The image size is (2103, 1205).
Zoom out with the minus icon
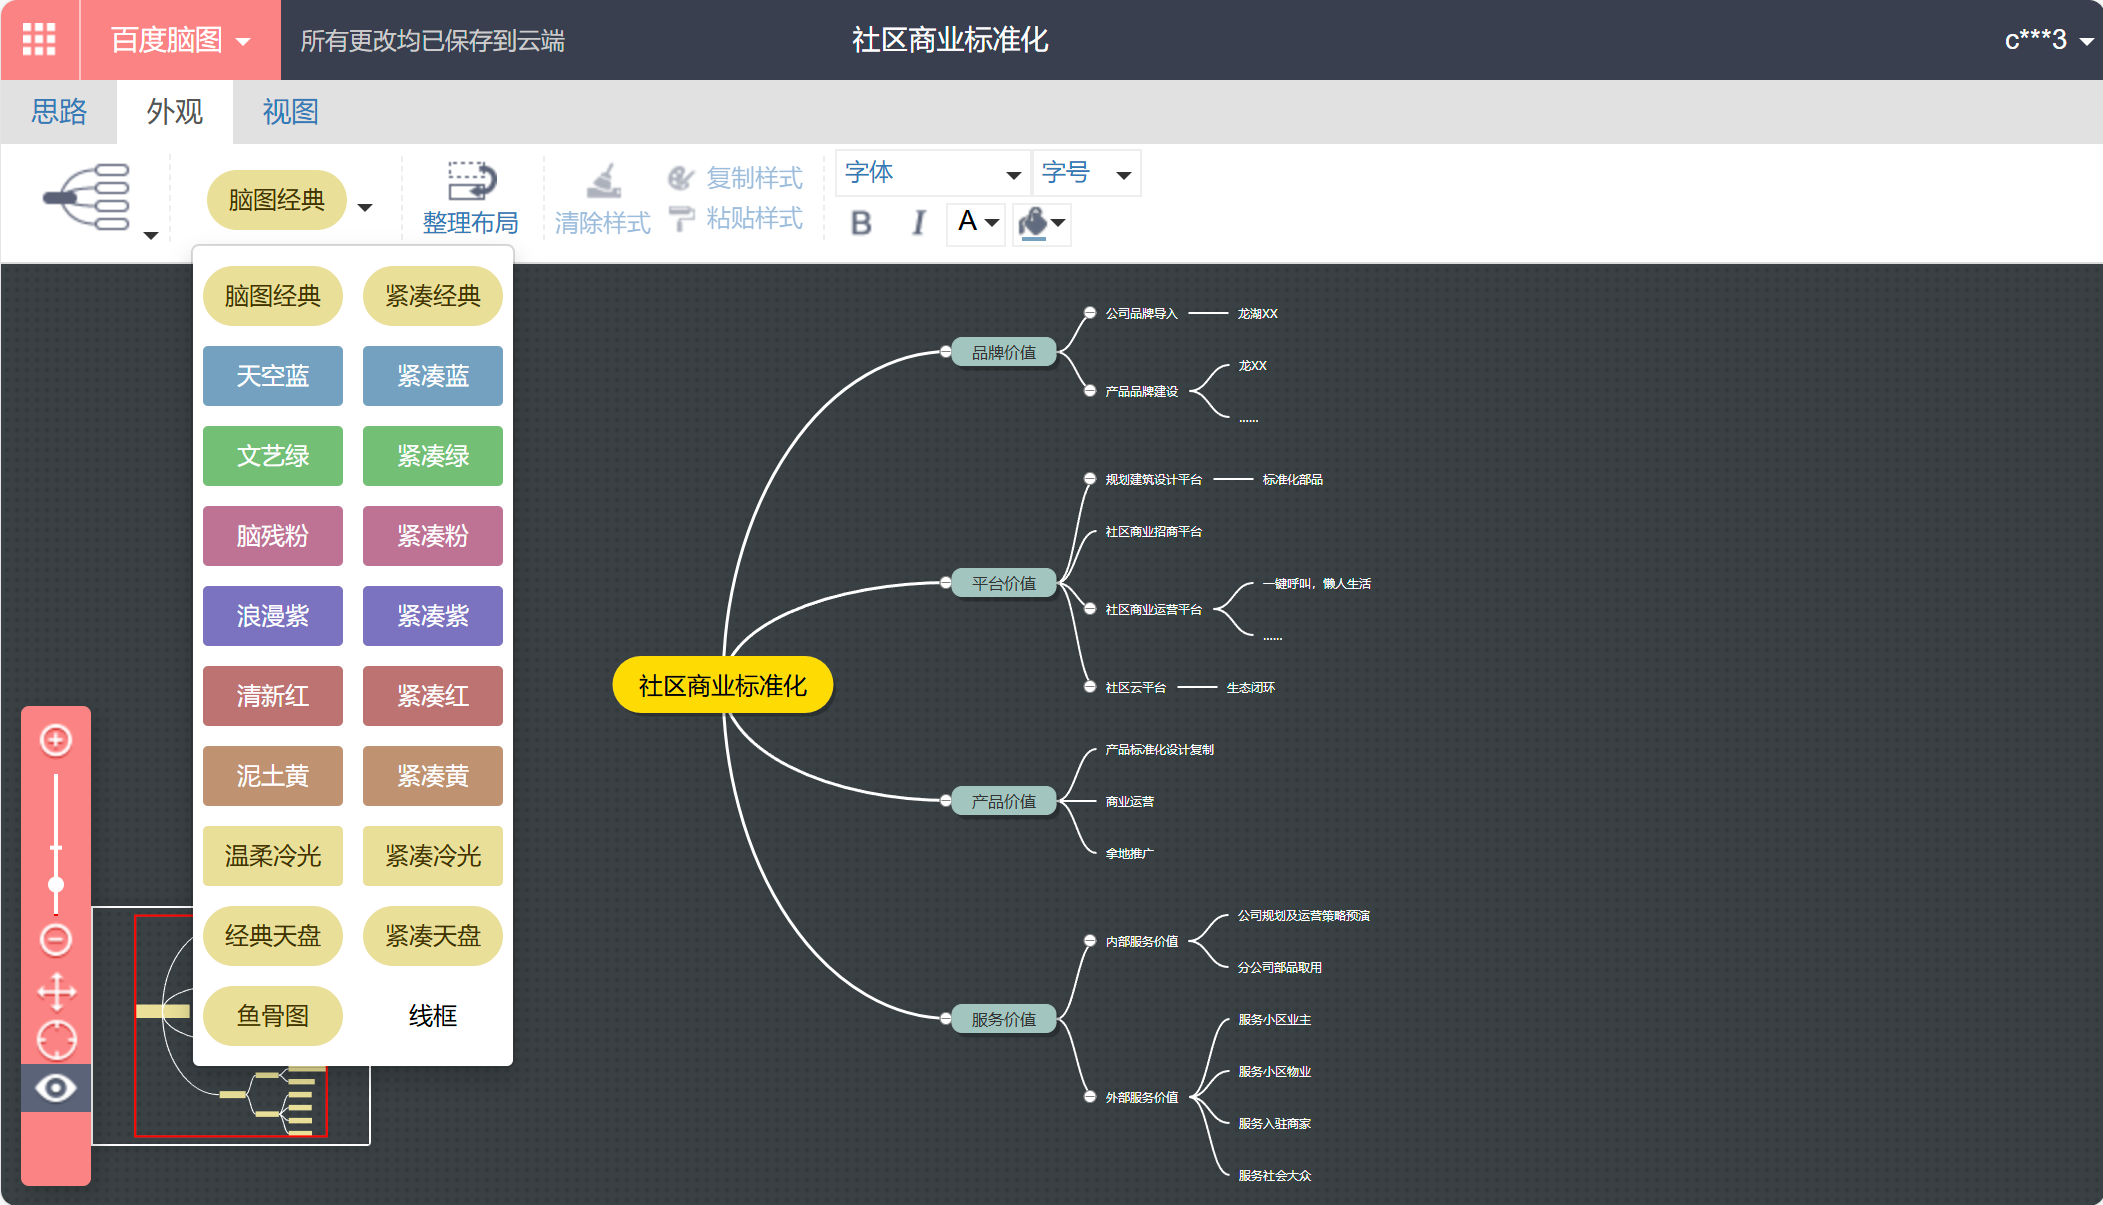pos(56,938)
